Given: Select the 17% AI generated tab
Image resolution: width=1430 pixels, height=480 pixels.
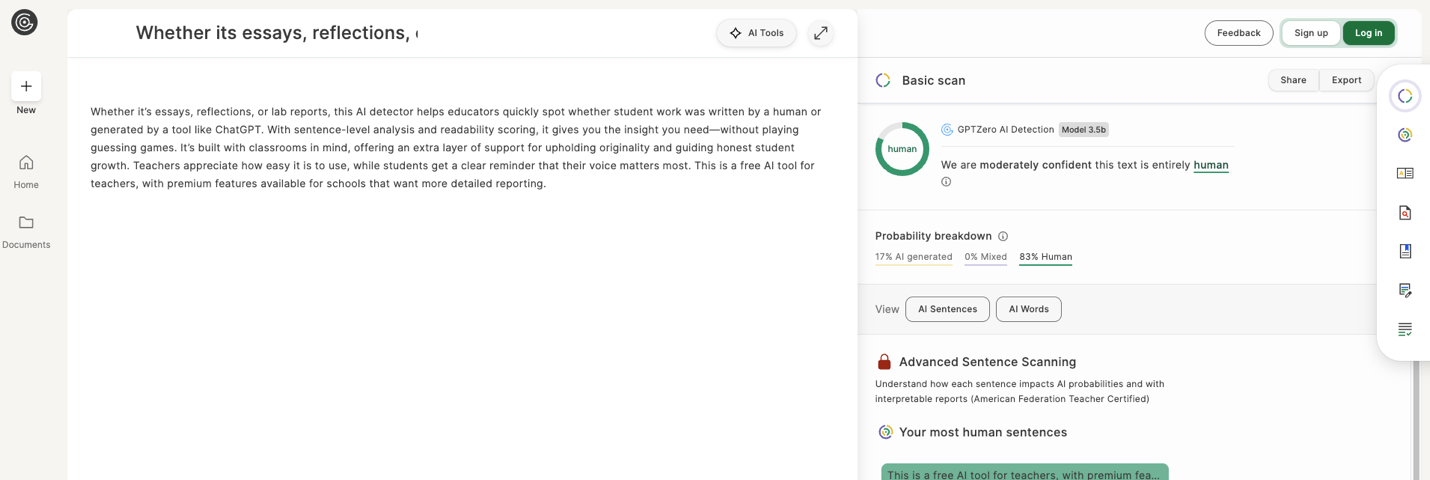Looking at the screenshot, I should (913, 257).
